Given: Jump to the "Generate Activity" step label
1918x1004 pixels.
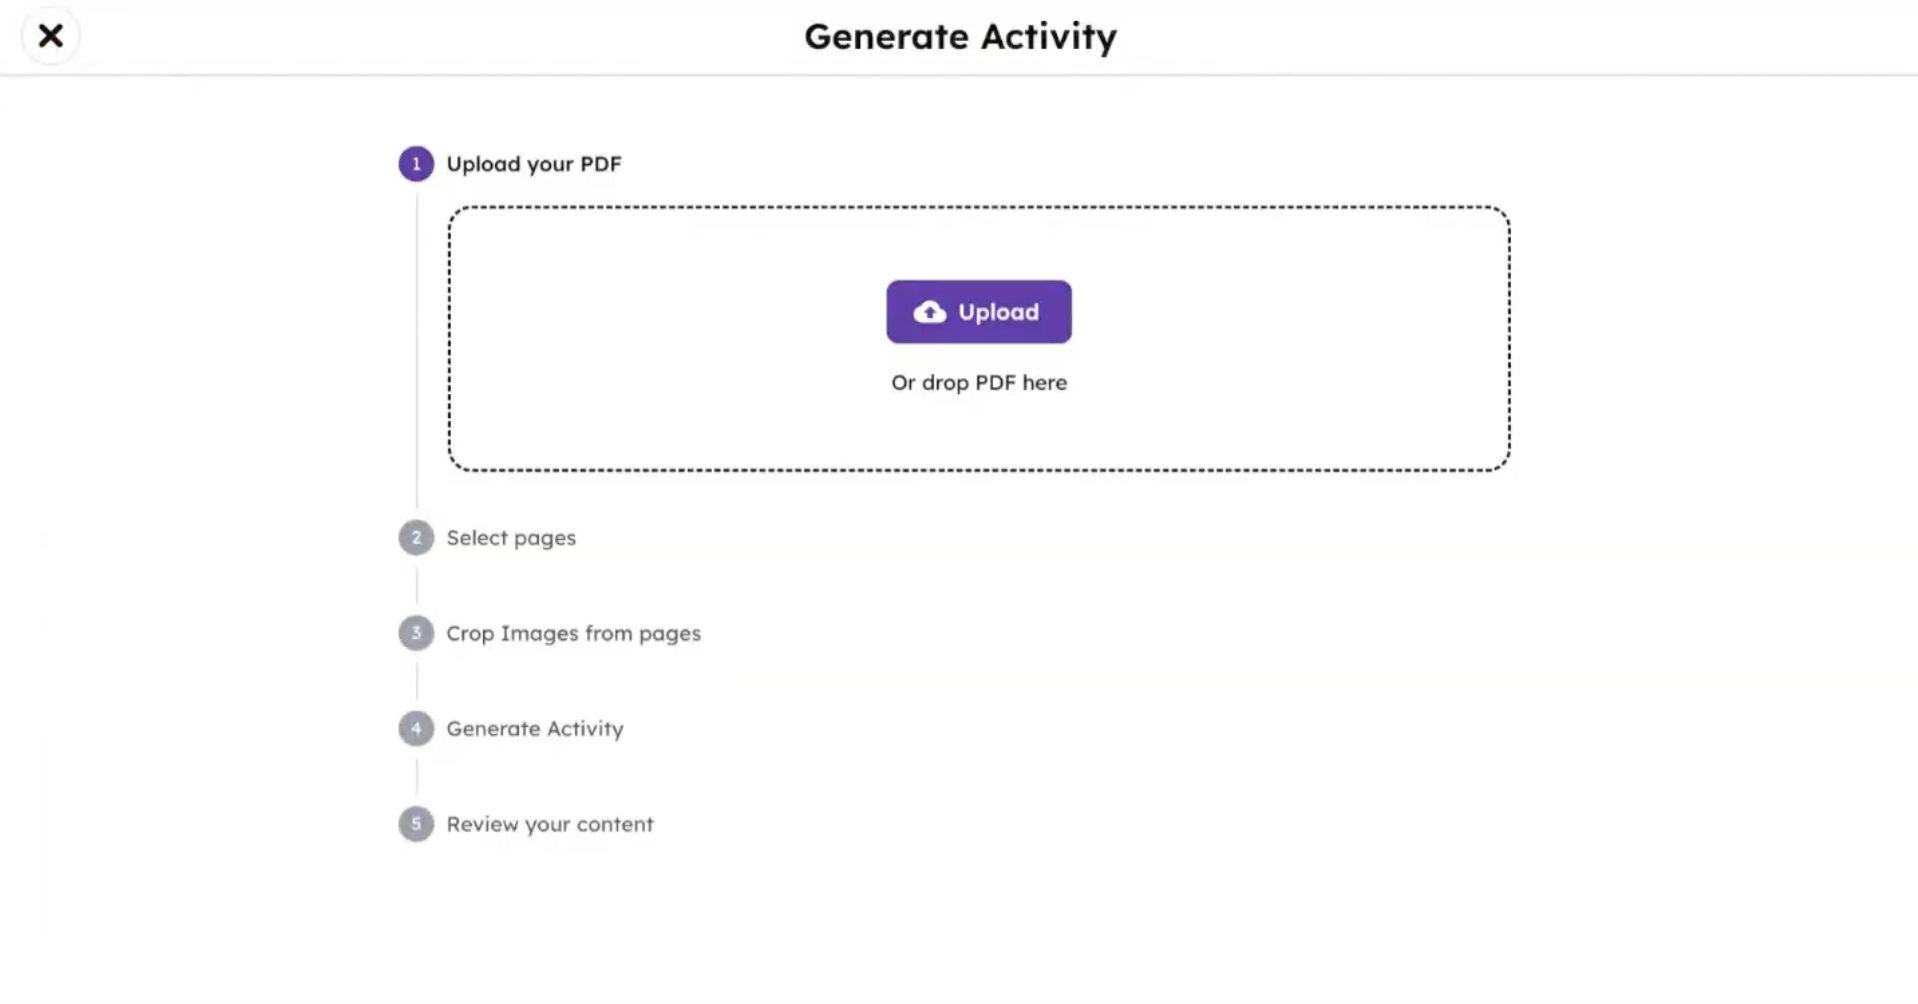Looking at the screenshot, I should coord(534,729).
